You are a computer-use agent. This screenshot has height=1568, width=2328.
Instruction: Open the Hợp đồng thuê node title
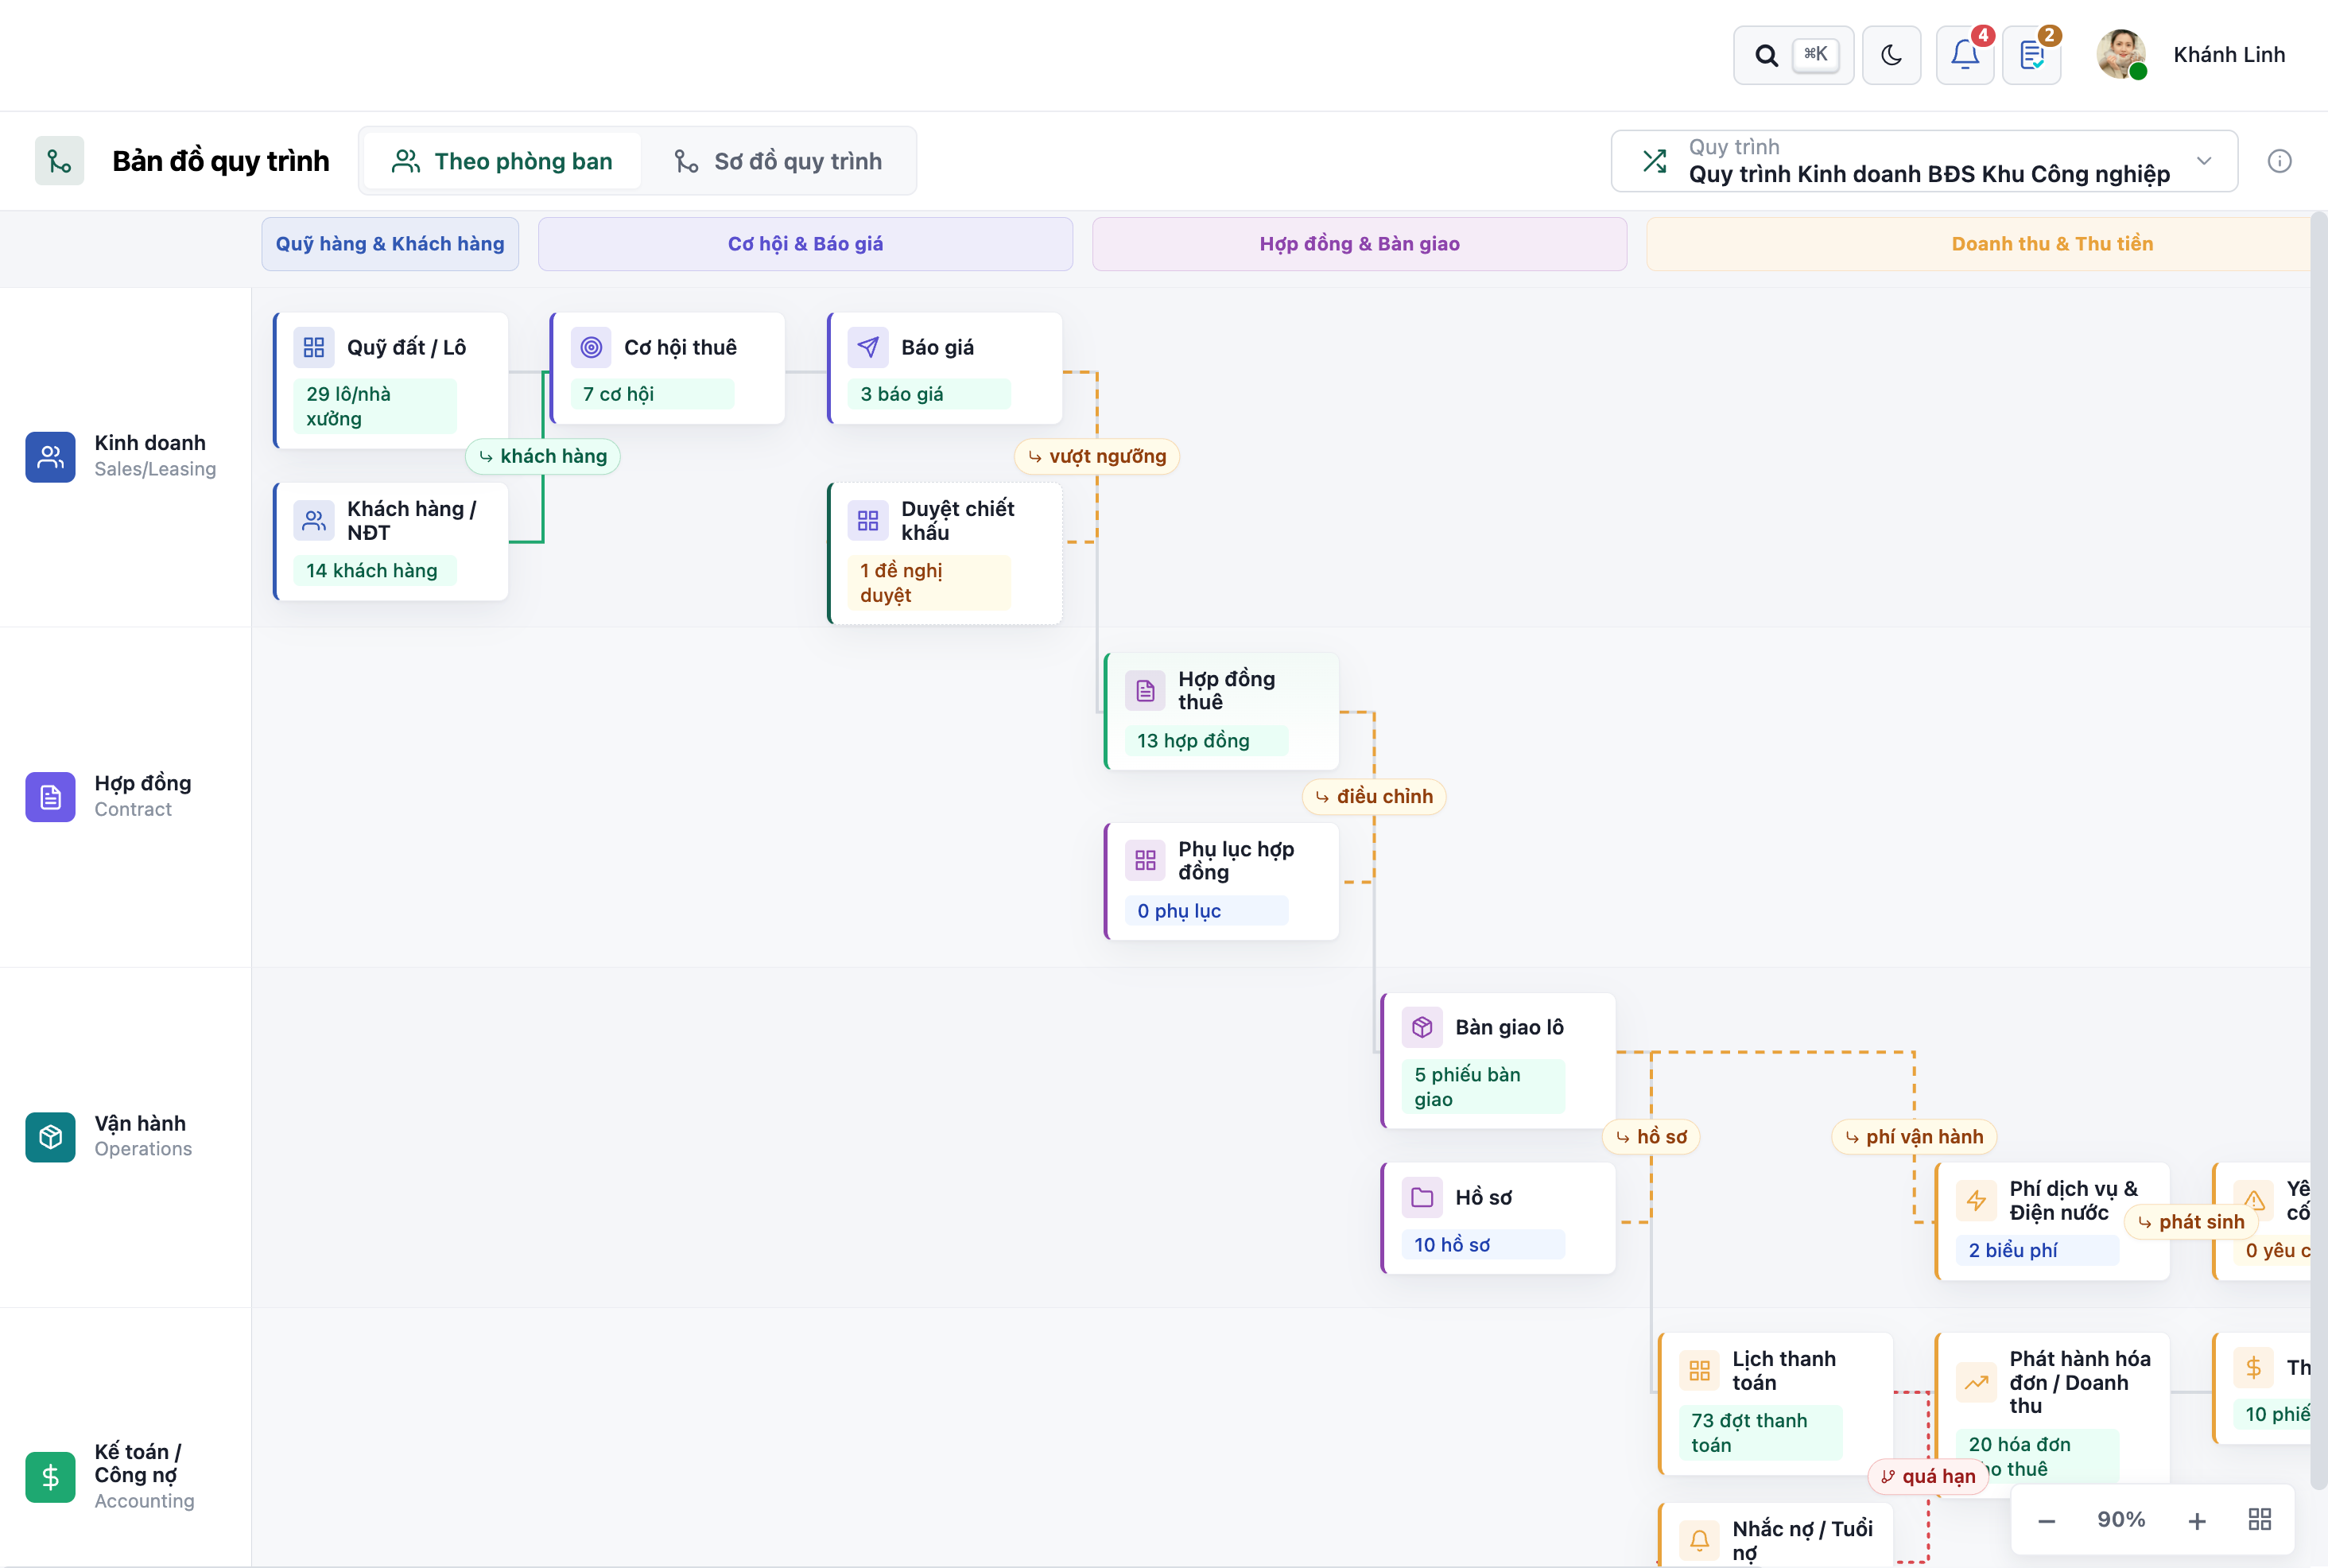[x=1226, y=690]
